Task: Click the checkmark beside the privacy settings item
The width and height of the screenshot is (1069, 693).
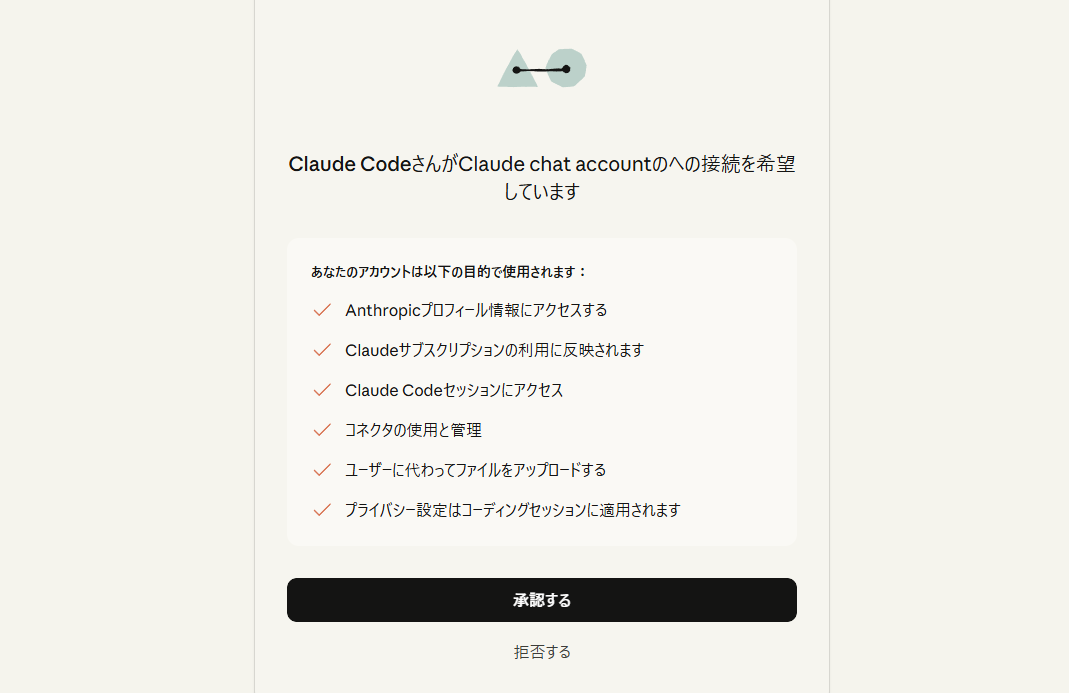Action: click(321, 509)
